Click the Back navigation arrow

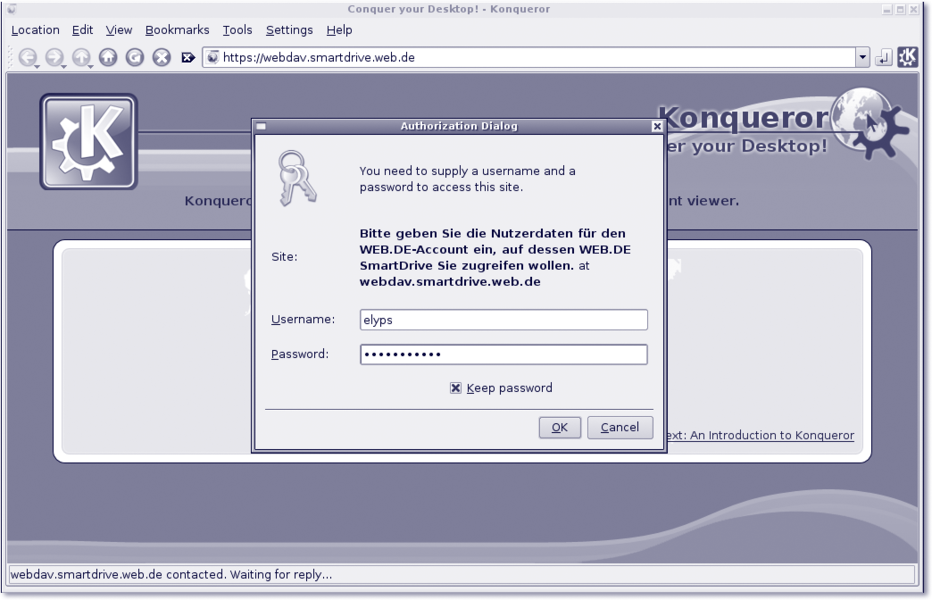click(x=27, y=58)
